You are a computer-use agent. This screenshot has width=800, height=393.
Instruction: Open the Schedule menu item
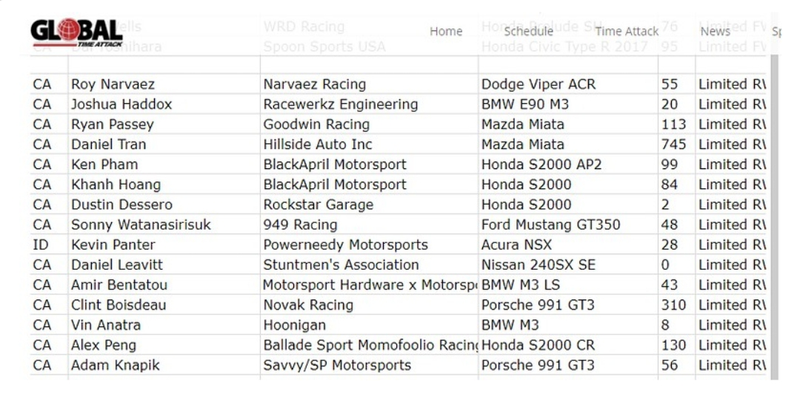pyautogui.click(x=529, y=32)
